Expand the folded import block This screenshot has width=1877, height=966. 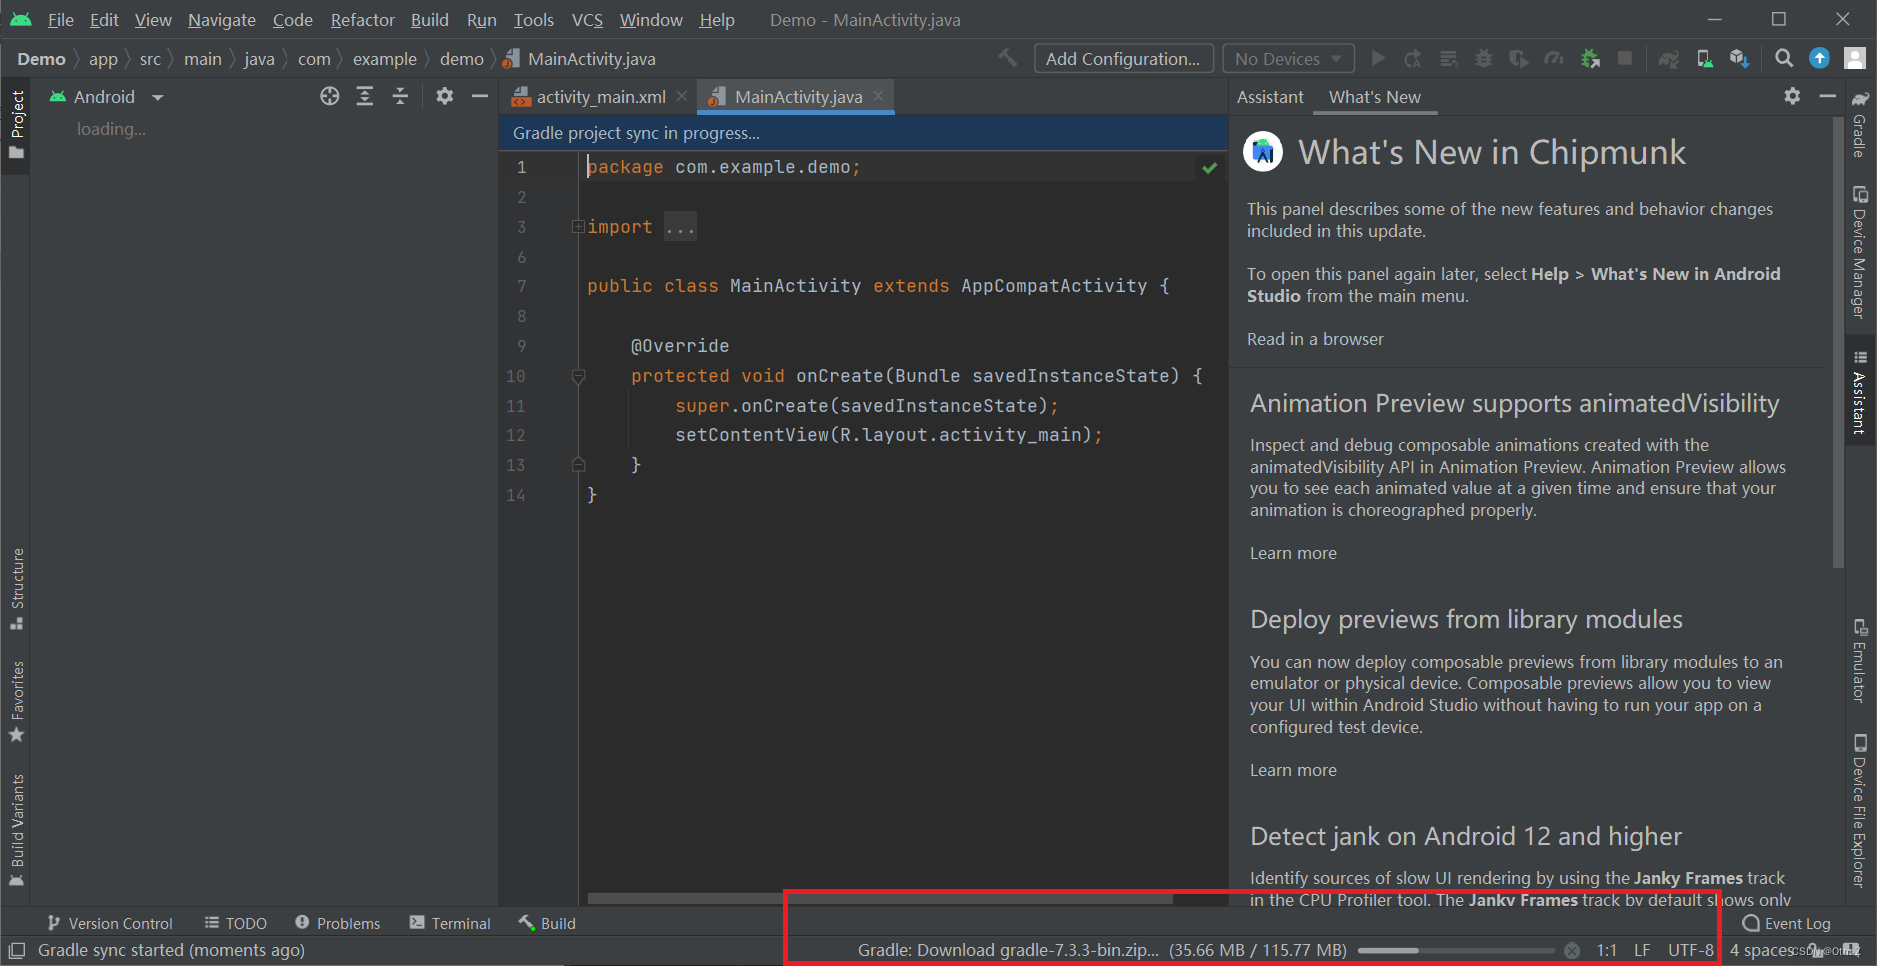point(577,227)
